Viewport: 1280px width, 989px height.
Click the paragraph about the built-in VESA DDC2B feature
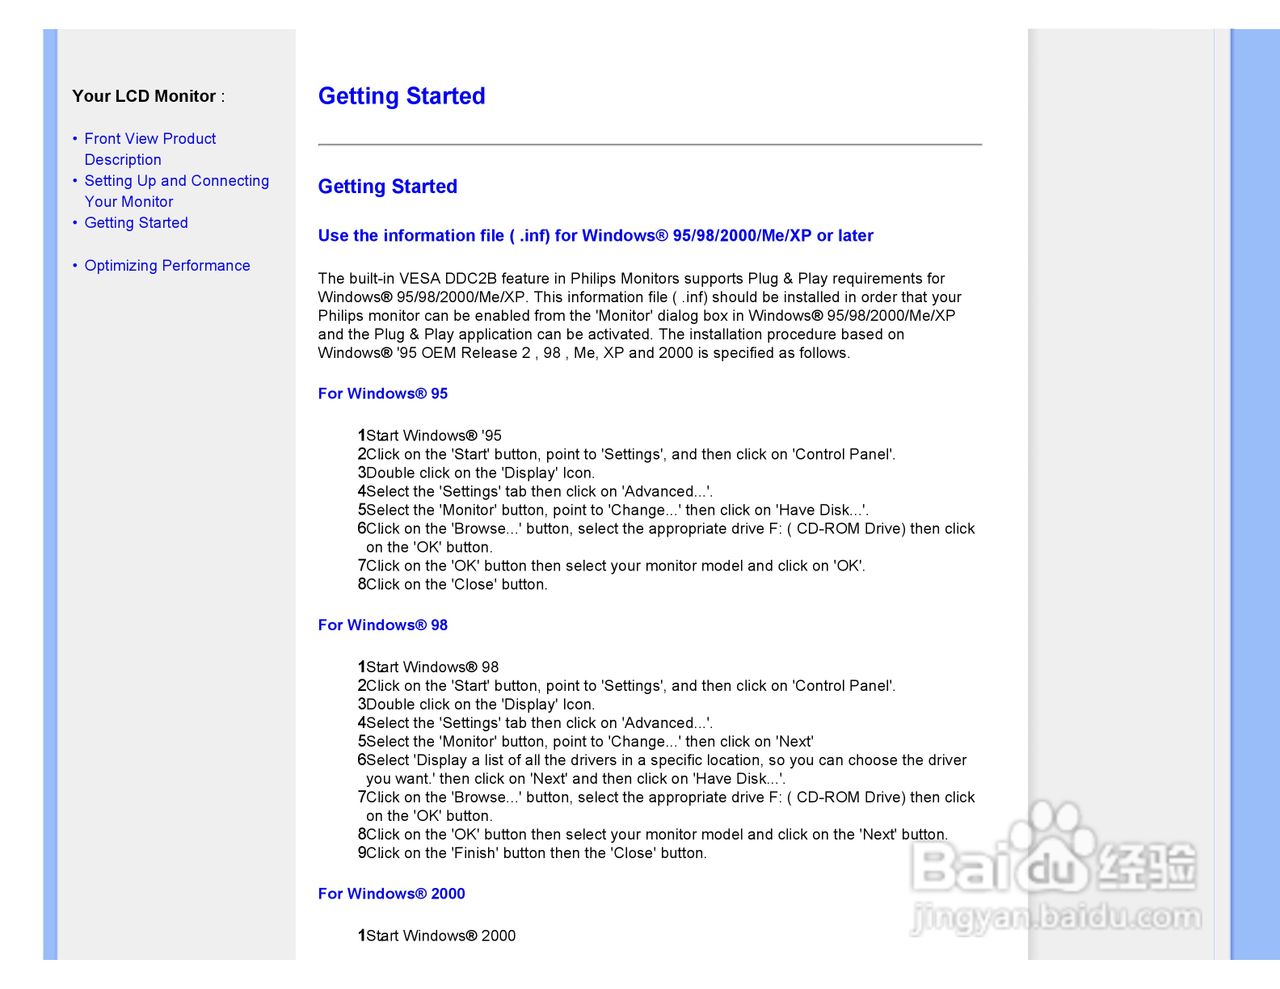[x=638, y=316]
